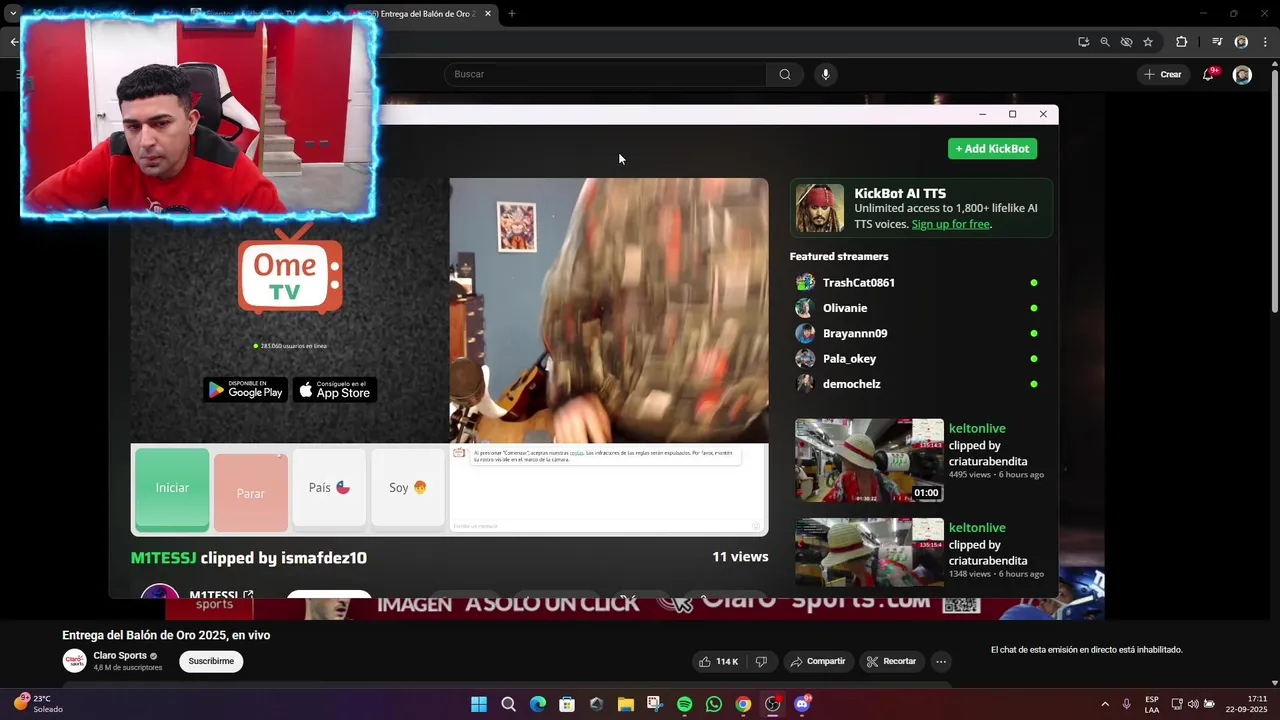
Task: Open Discord from the taskbar
Action: pos(801,704)
